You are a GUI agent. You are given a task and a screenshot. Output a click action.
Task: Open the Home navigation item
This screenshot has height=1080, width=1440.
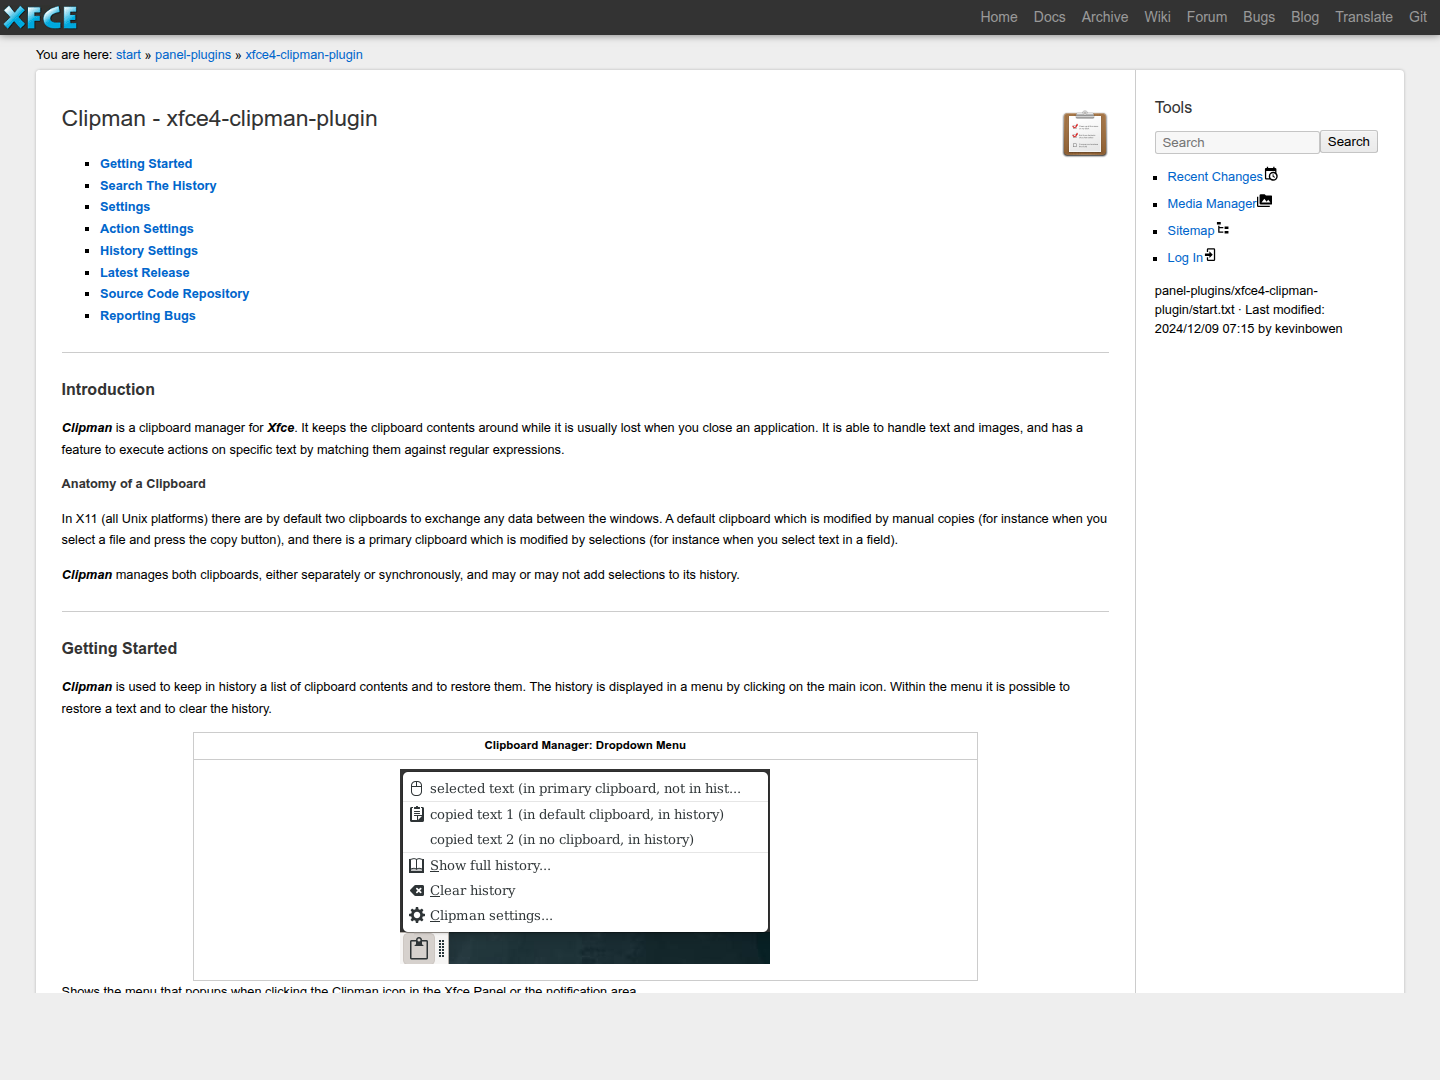[x=999, y=17]
